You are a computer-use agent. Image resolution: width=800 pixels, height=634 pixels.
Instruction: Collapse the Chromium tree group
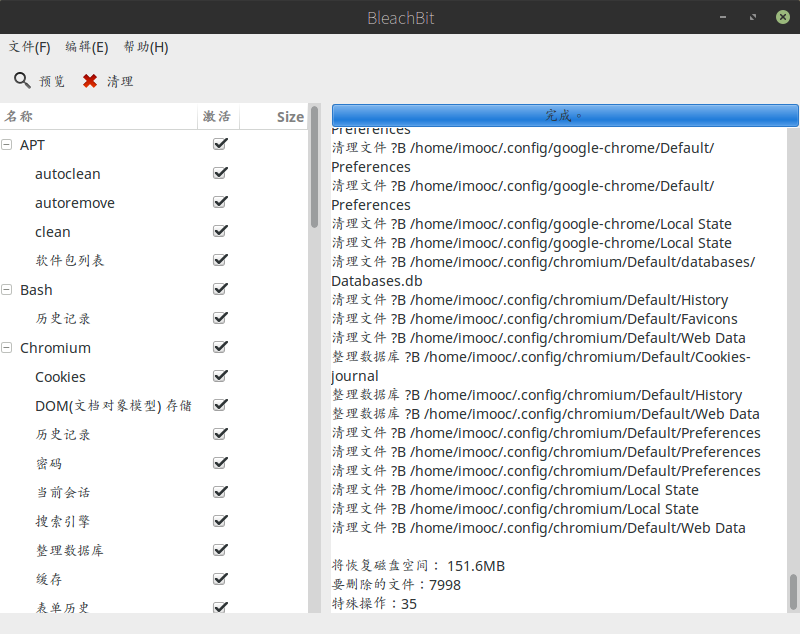click(7, 348)
